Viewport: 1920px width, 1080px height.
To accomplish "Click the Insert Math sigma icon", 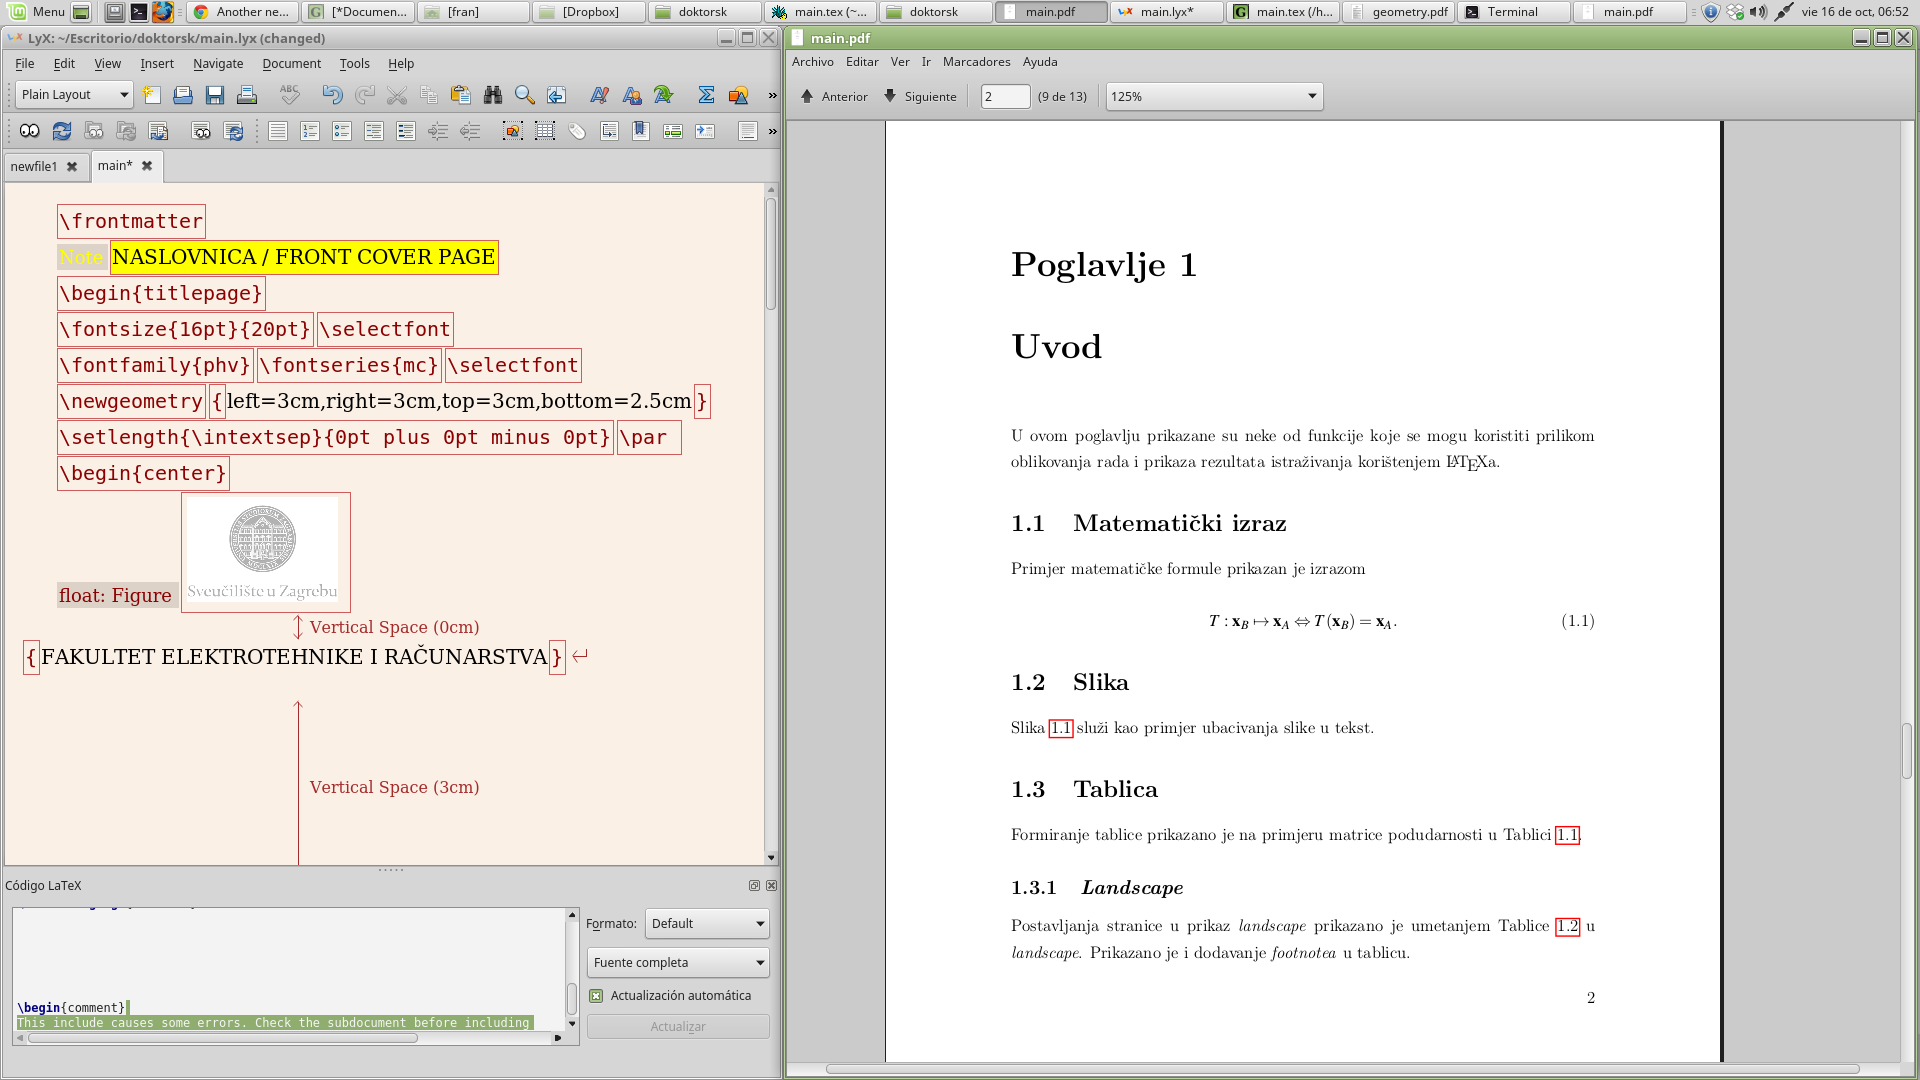I will coord(706,95).
